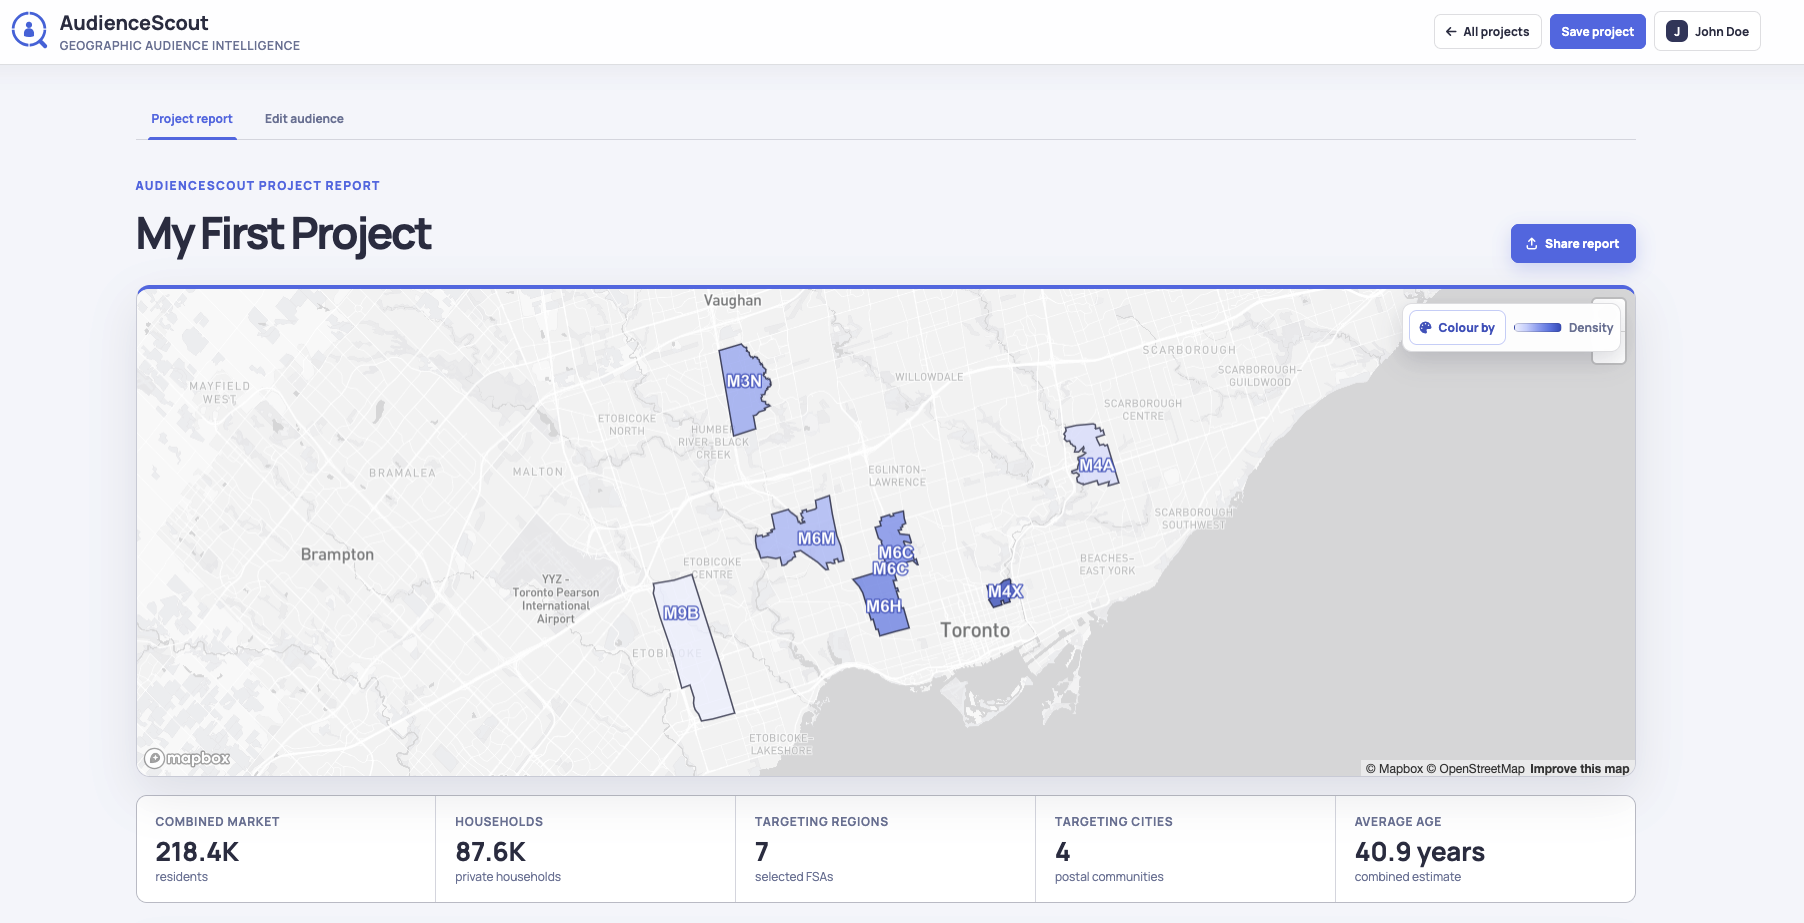1804x923 pixels.
Task: Click the My First Project title
Action: (283, 235)
